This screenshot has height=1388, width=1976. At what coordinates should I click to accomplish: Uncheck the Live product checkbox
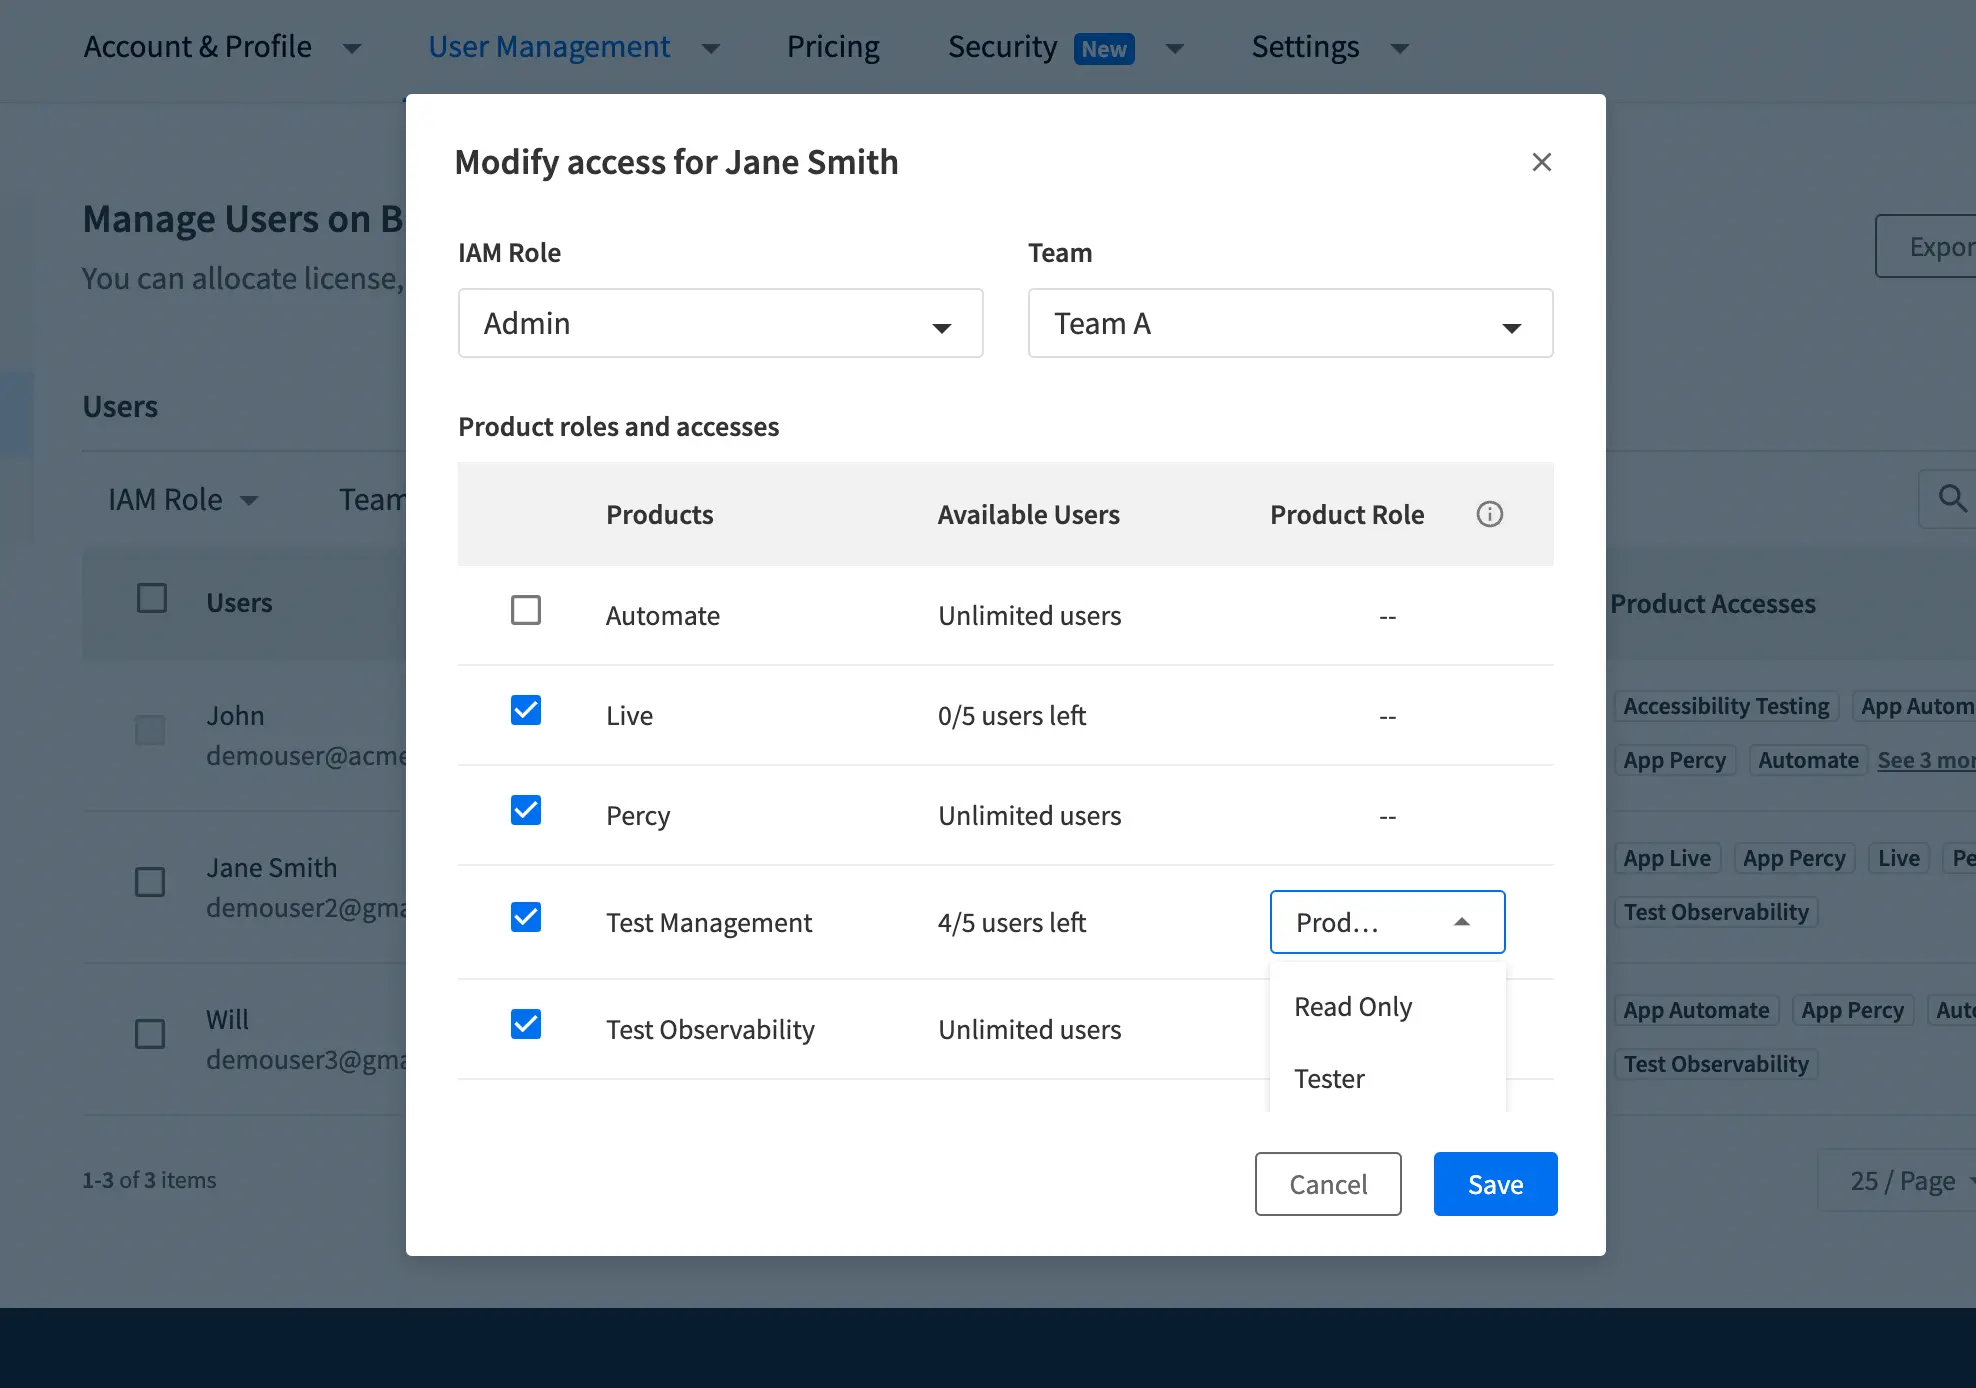(526, 710)
